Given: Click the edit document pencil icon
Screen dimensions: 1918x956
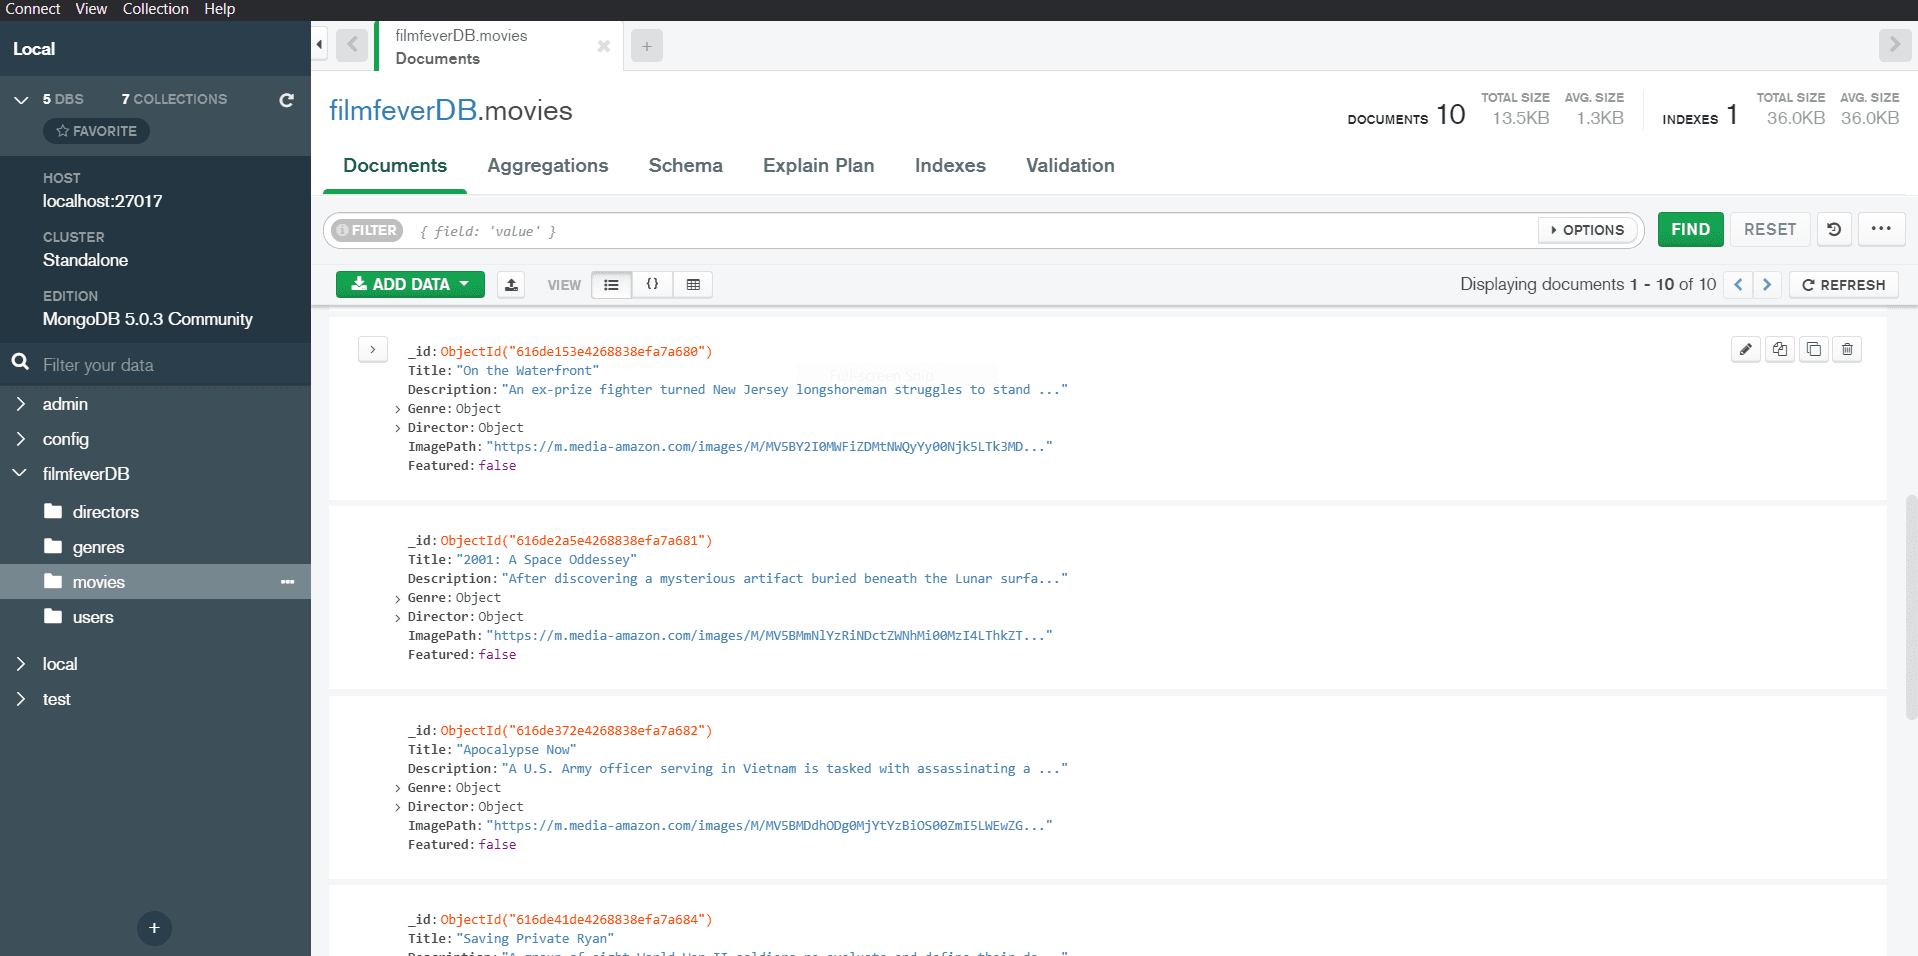Looking at the screenshot, I should pos(1745,349).
